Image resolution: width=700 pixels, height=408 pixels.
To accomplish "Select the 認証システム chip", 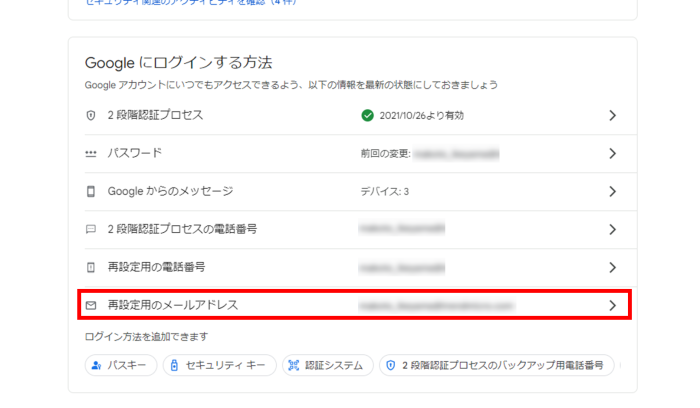I will (327, 366).
